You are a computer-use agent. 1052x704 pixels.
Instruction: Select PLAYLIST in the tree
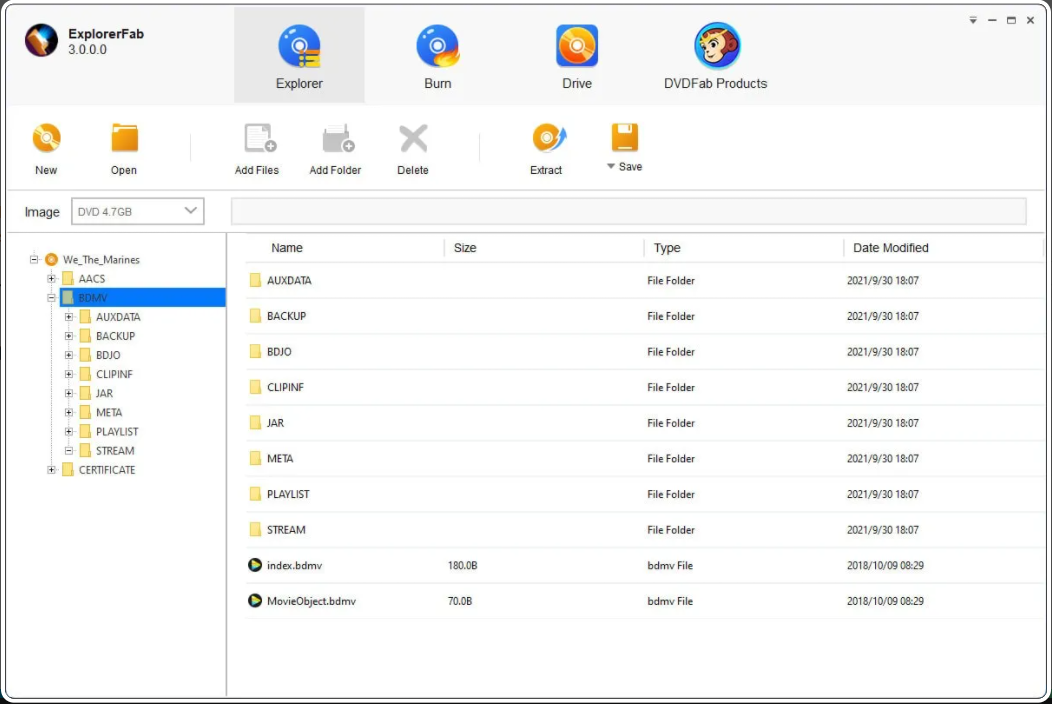tap(117, 432)
